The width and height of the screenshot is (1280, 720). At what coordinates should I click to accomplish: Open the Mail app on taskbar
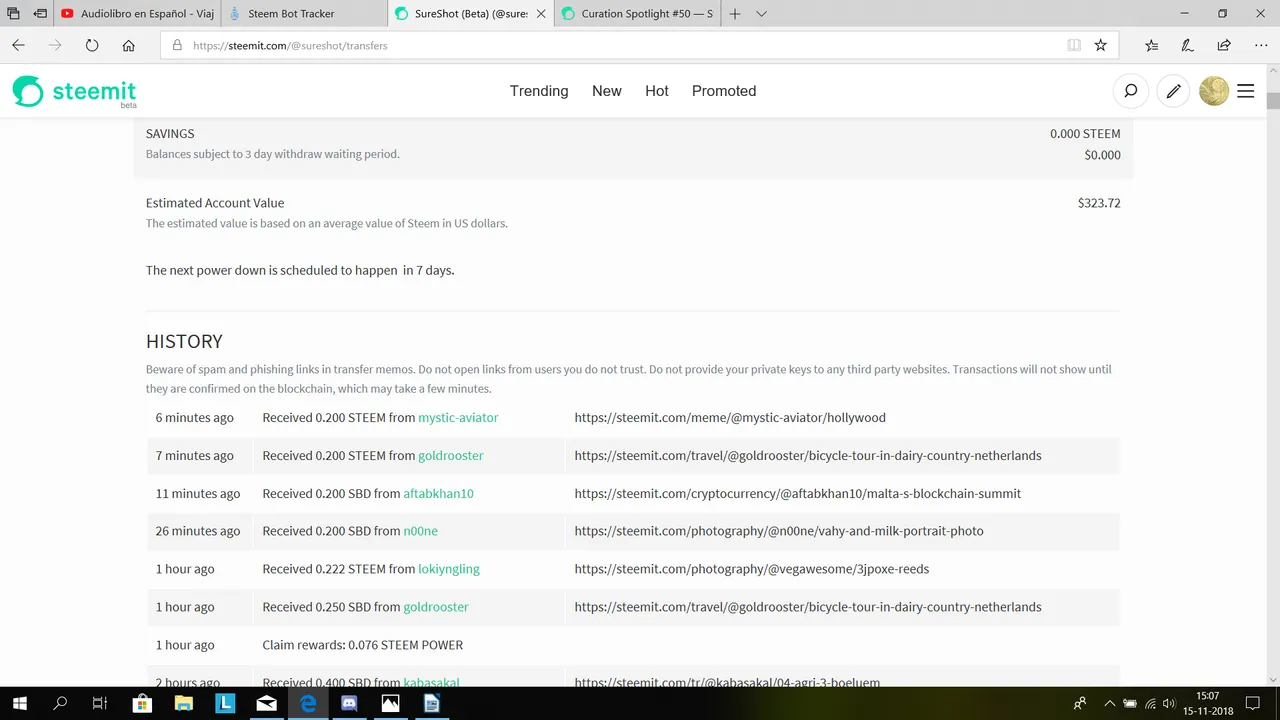(x=267, y=703)
